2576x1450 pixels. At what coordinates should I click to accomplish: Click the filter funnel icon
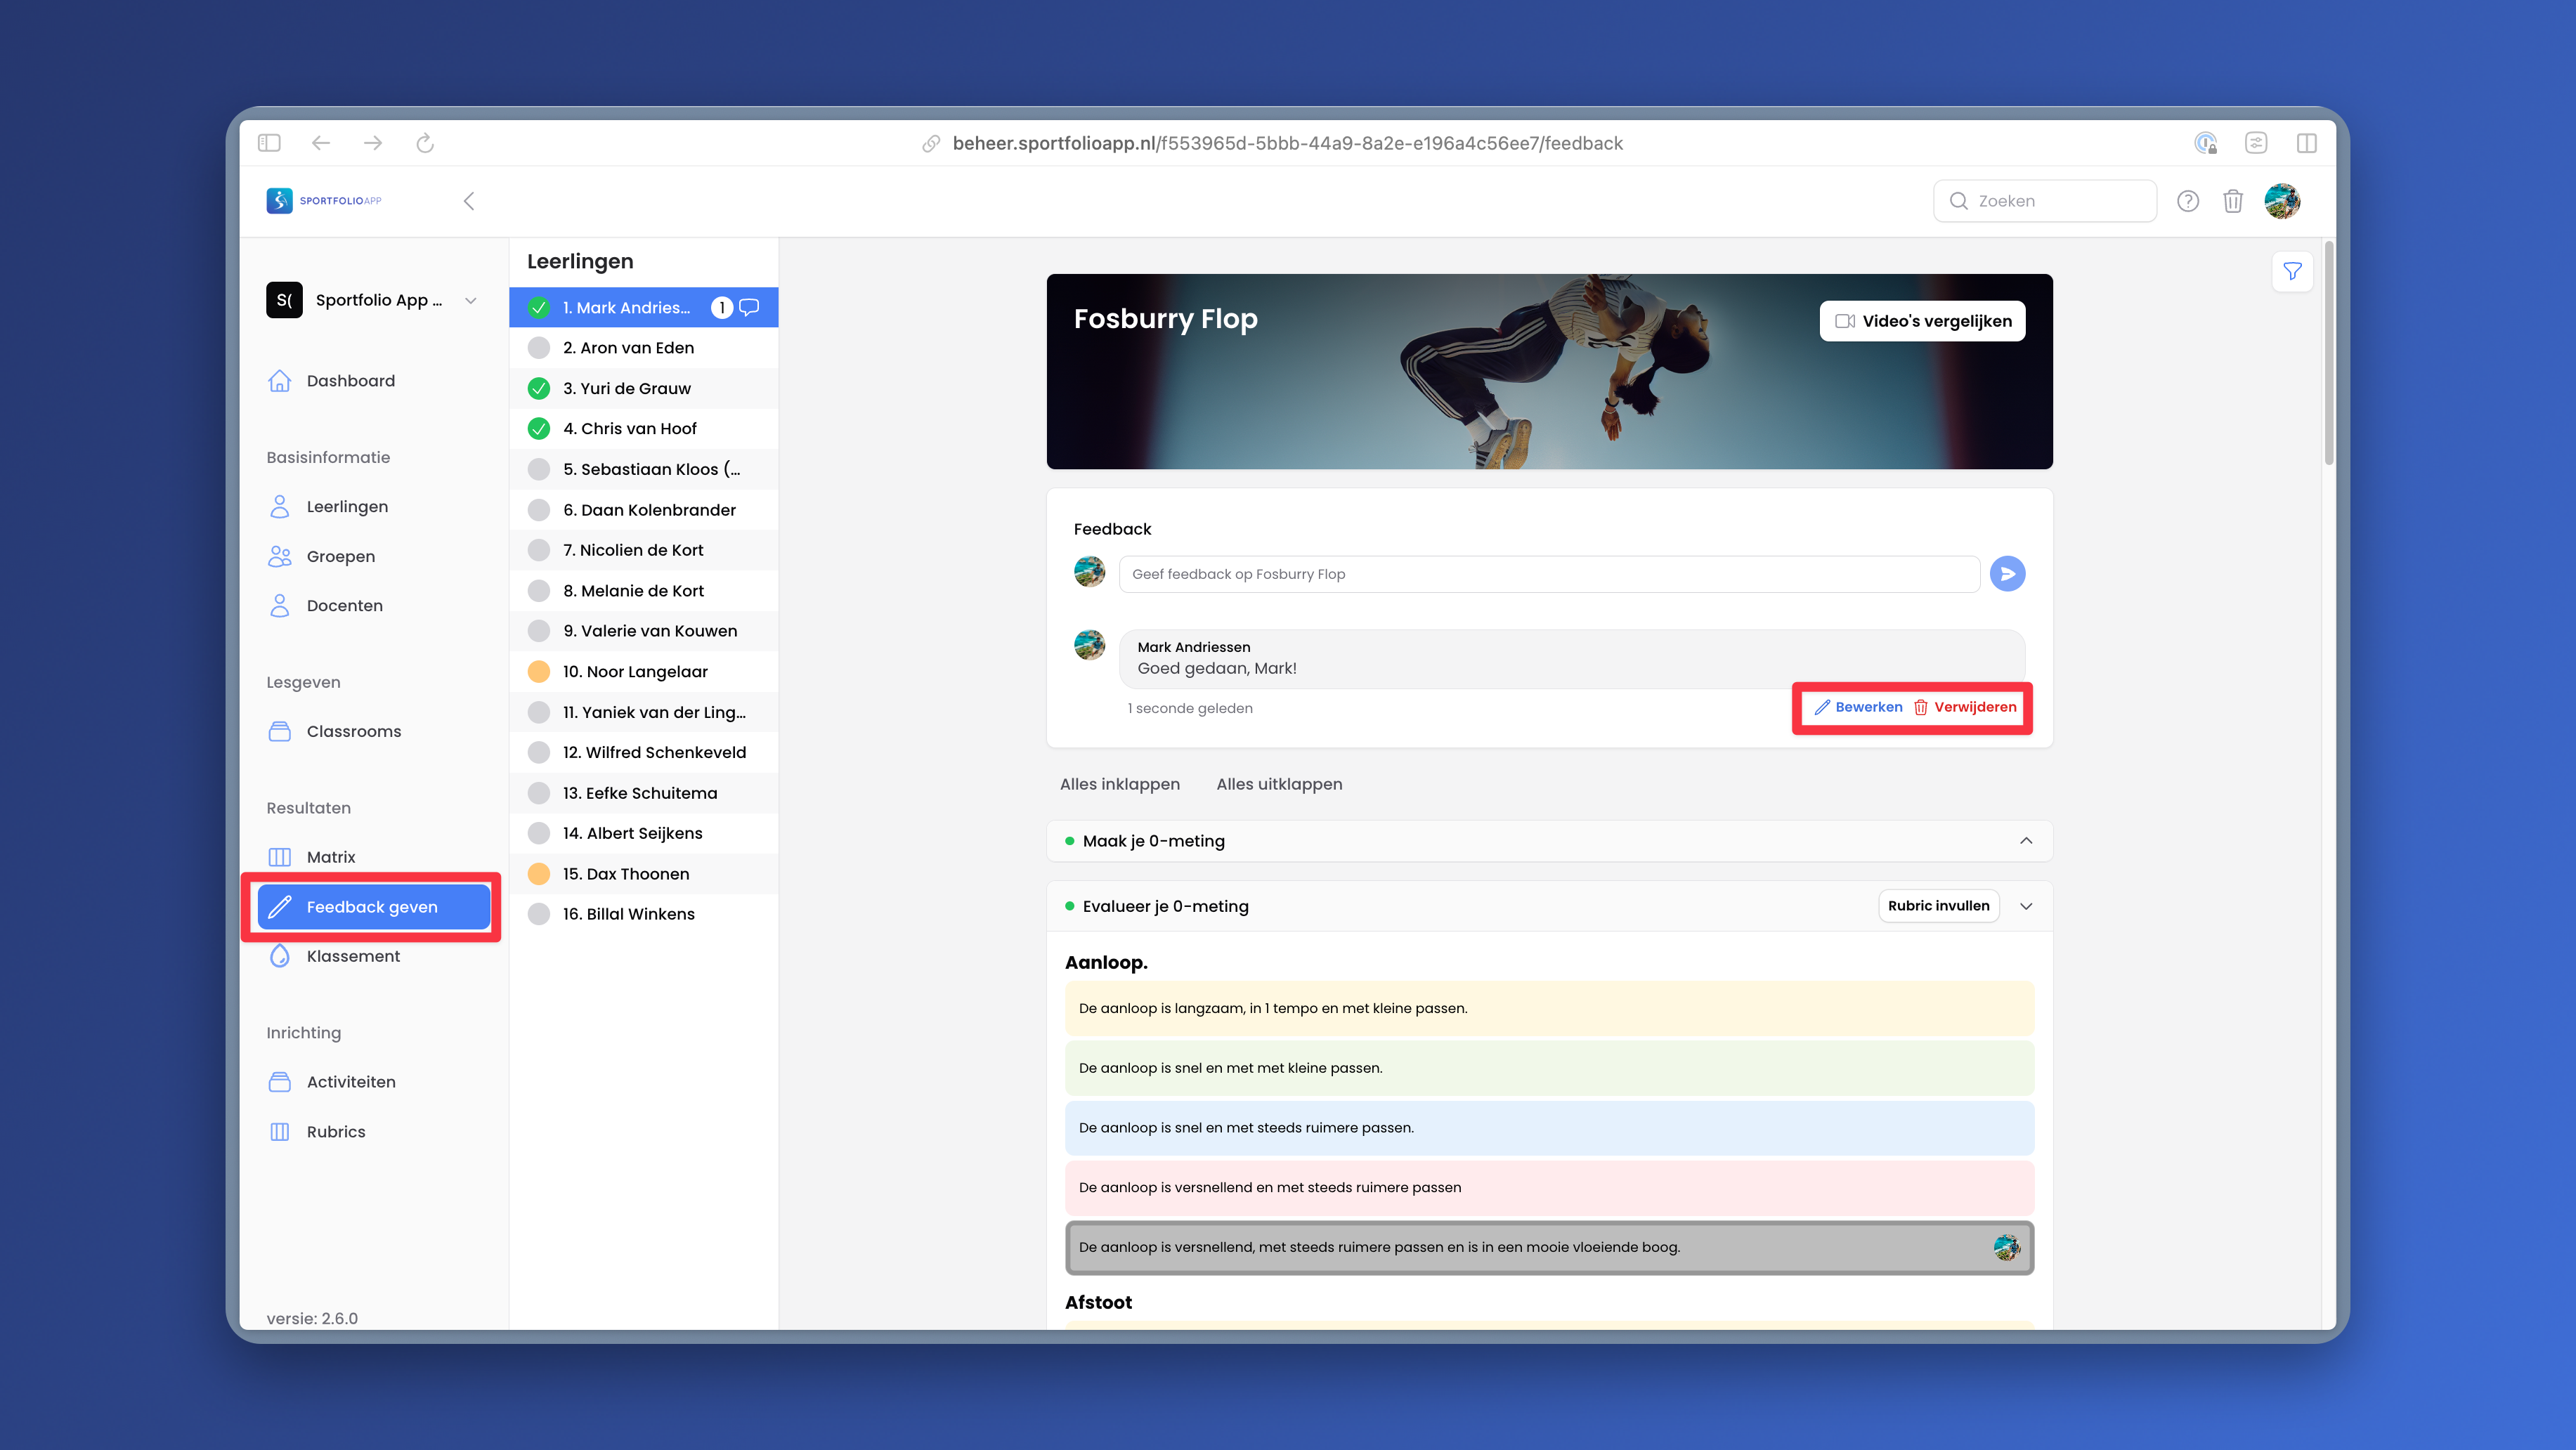[x=2292, y=271]
